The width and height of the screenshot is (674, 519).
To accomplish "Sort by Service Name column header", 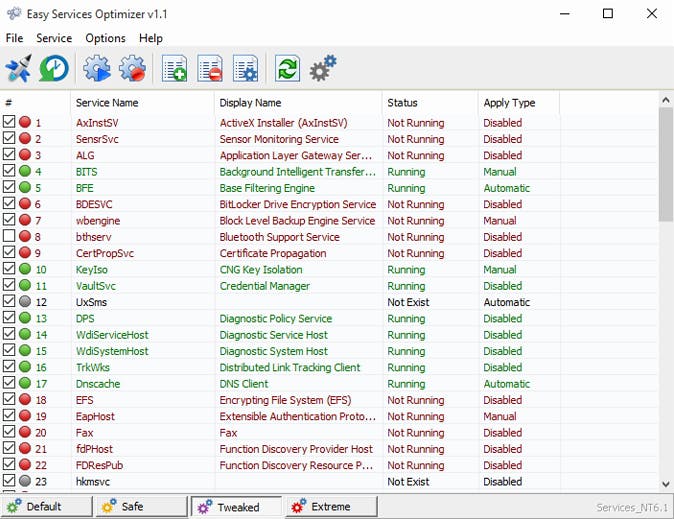I will (x=142, y=103).
